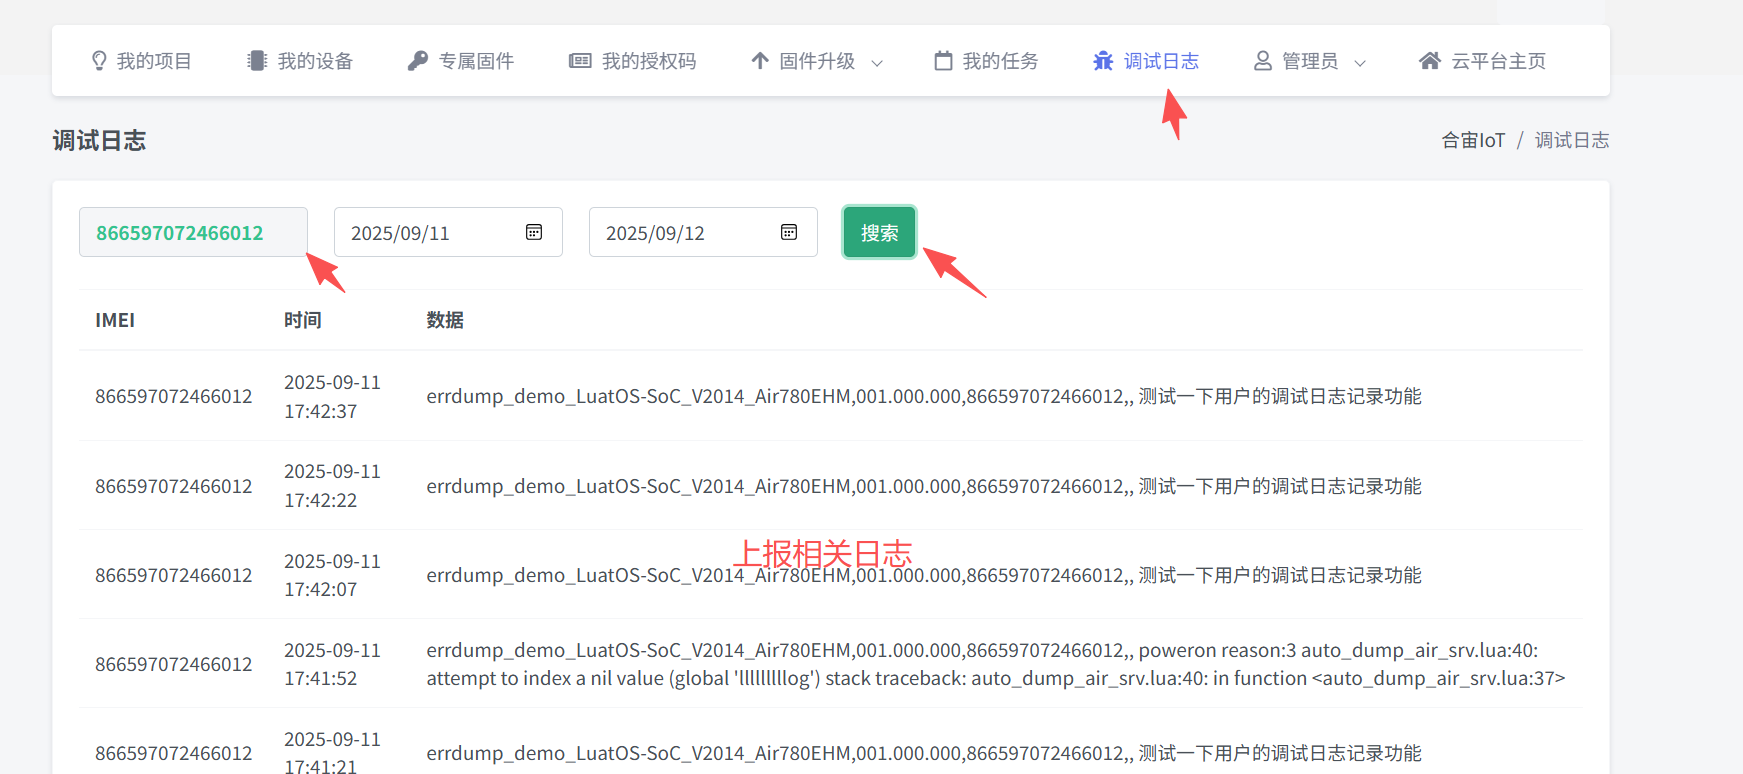The image size is (1743, 774).
Task: Click the key icon for 专属固件
Action: point(418,61)
